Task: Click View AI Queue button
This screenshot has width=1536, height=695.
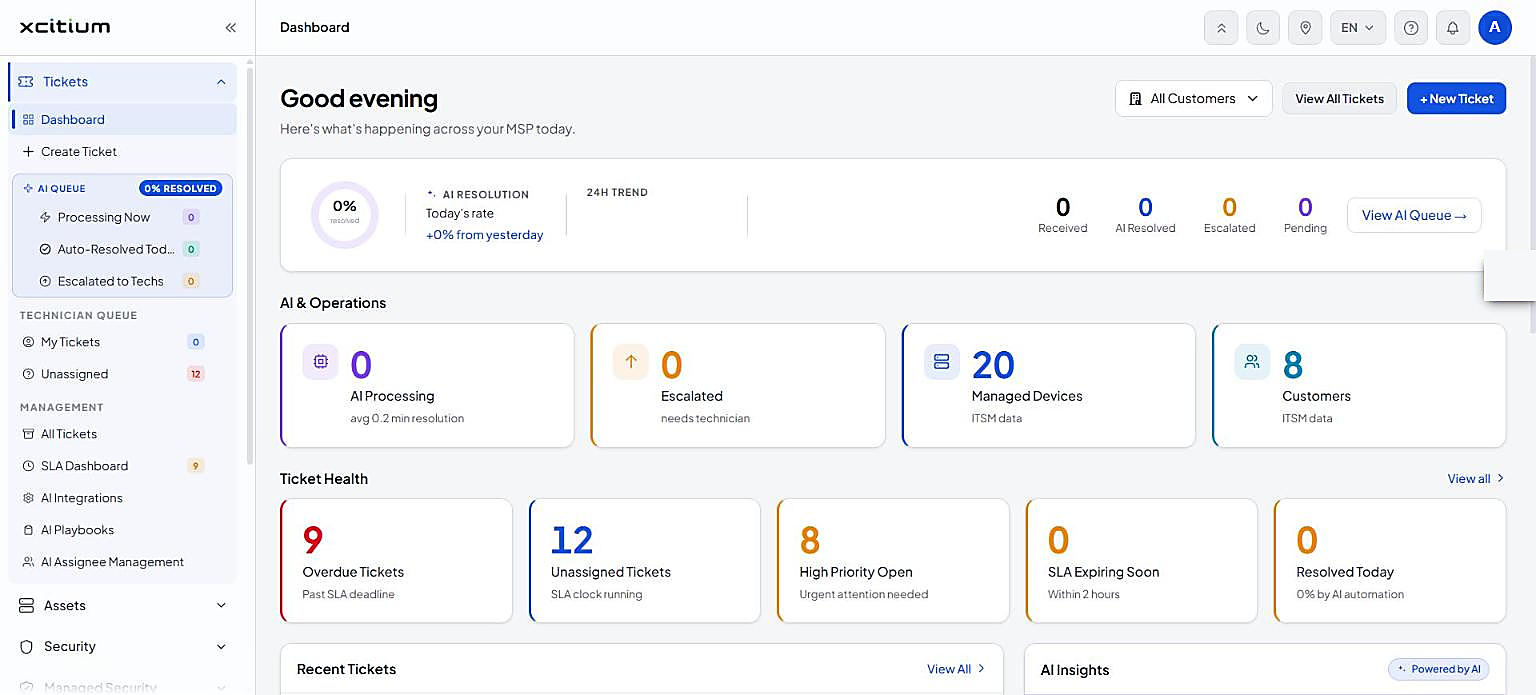Action: tap(1414, 215)
